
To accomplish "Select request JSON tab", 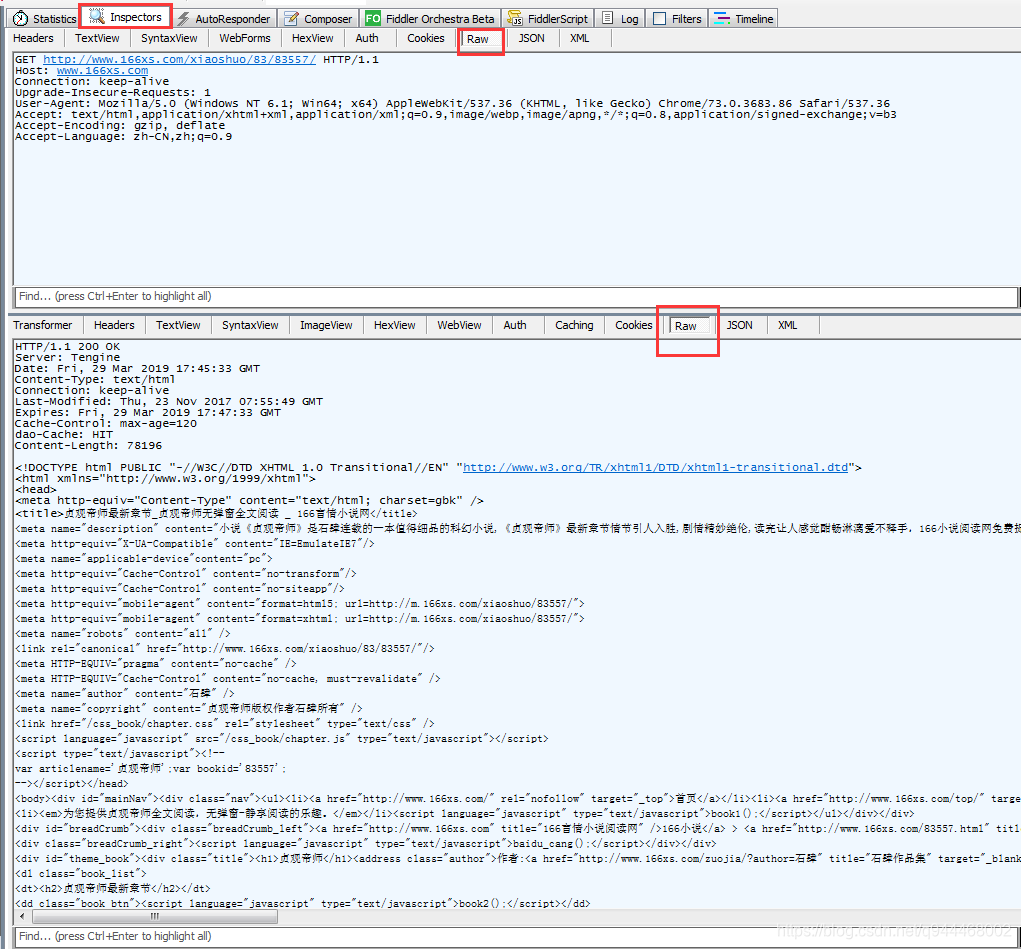I will (x=531, y=38).
